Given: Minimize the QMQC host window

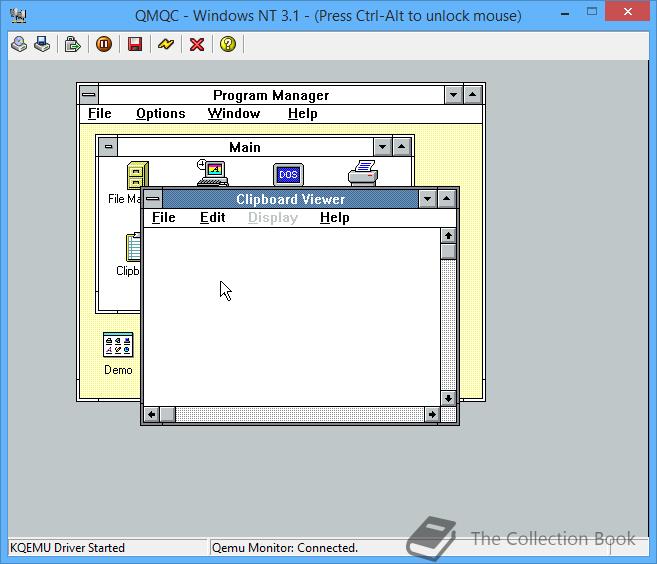Looking at the screenshot, I should (x=565, y=13).
